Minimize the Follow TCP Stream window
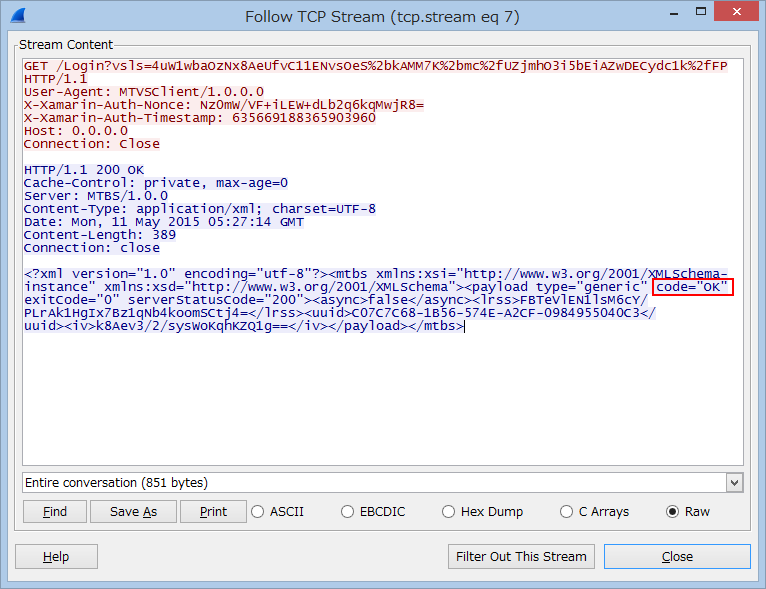The width and height of the screenshot is (766, 589). (x=674, y=12)
